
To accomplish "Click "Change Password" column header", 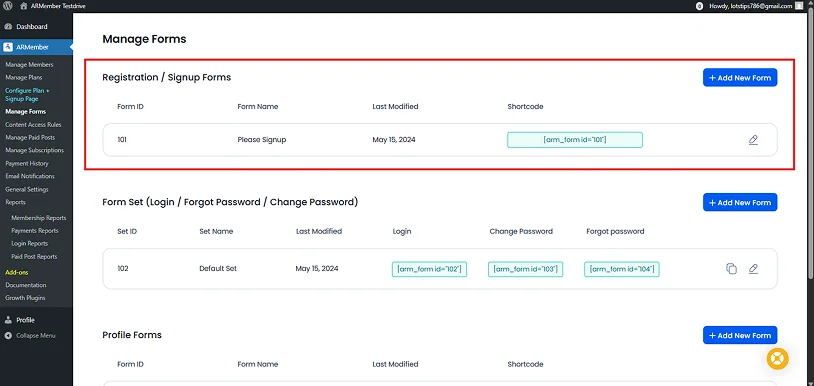I will coord(521,231).
